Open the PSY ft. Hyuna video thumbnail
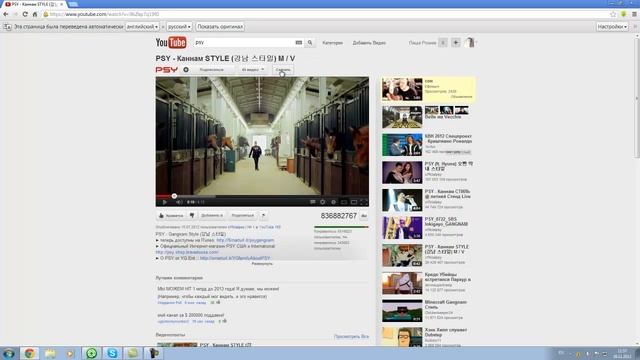640x360 pixels. 402,173
